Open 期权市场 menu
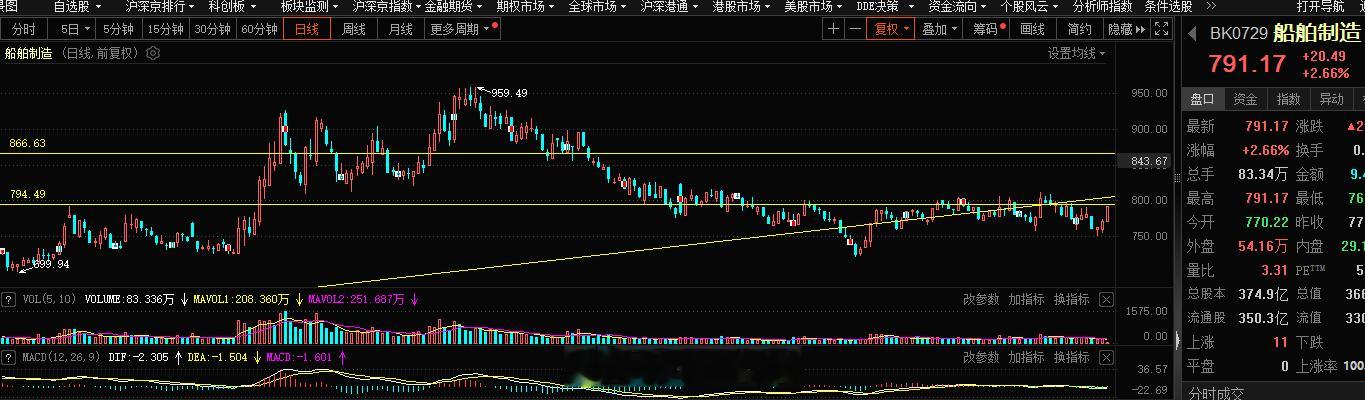Viewport: 1365px width, 400px height. [527, 6]
